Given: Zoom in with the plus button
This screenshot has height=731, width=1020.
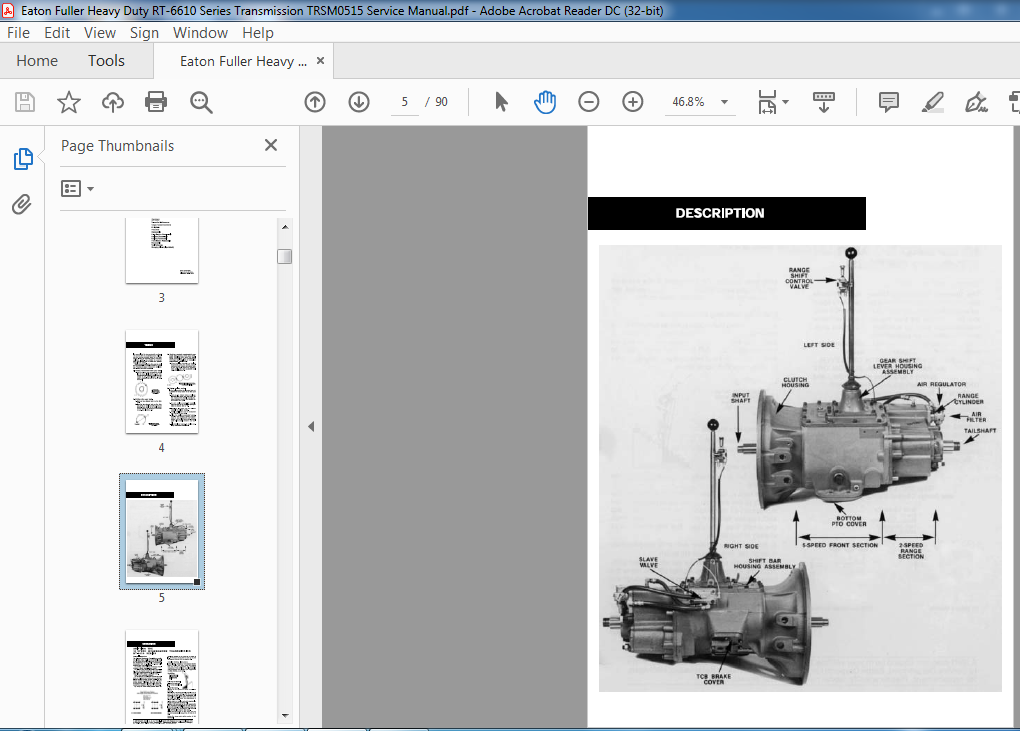Looking at the screenshot, I should tap(632, 101).
